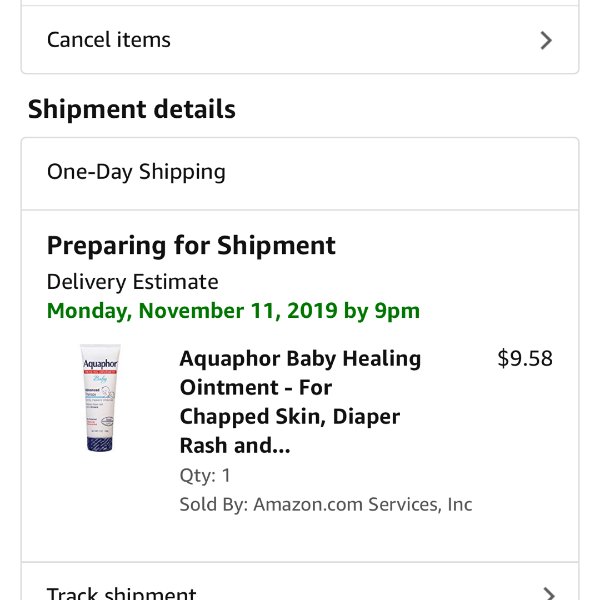Image resolution: width=600 pixels, height=600 pixels.
Task: Tap the $9.58 item price
Action: pos(525,358)
